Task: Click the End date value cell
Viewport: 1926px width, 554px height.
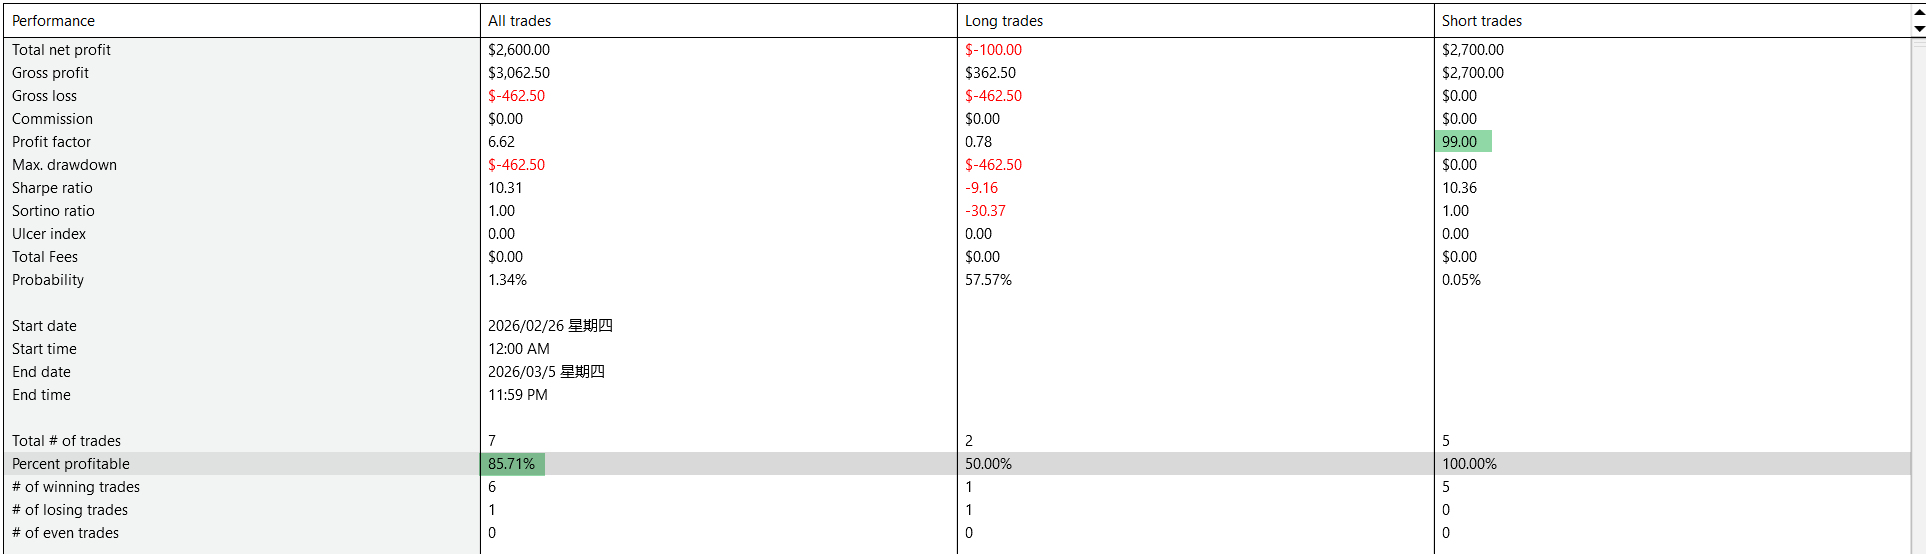Action: click(x=546, y=372)
